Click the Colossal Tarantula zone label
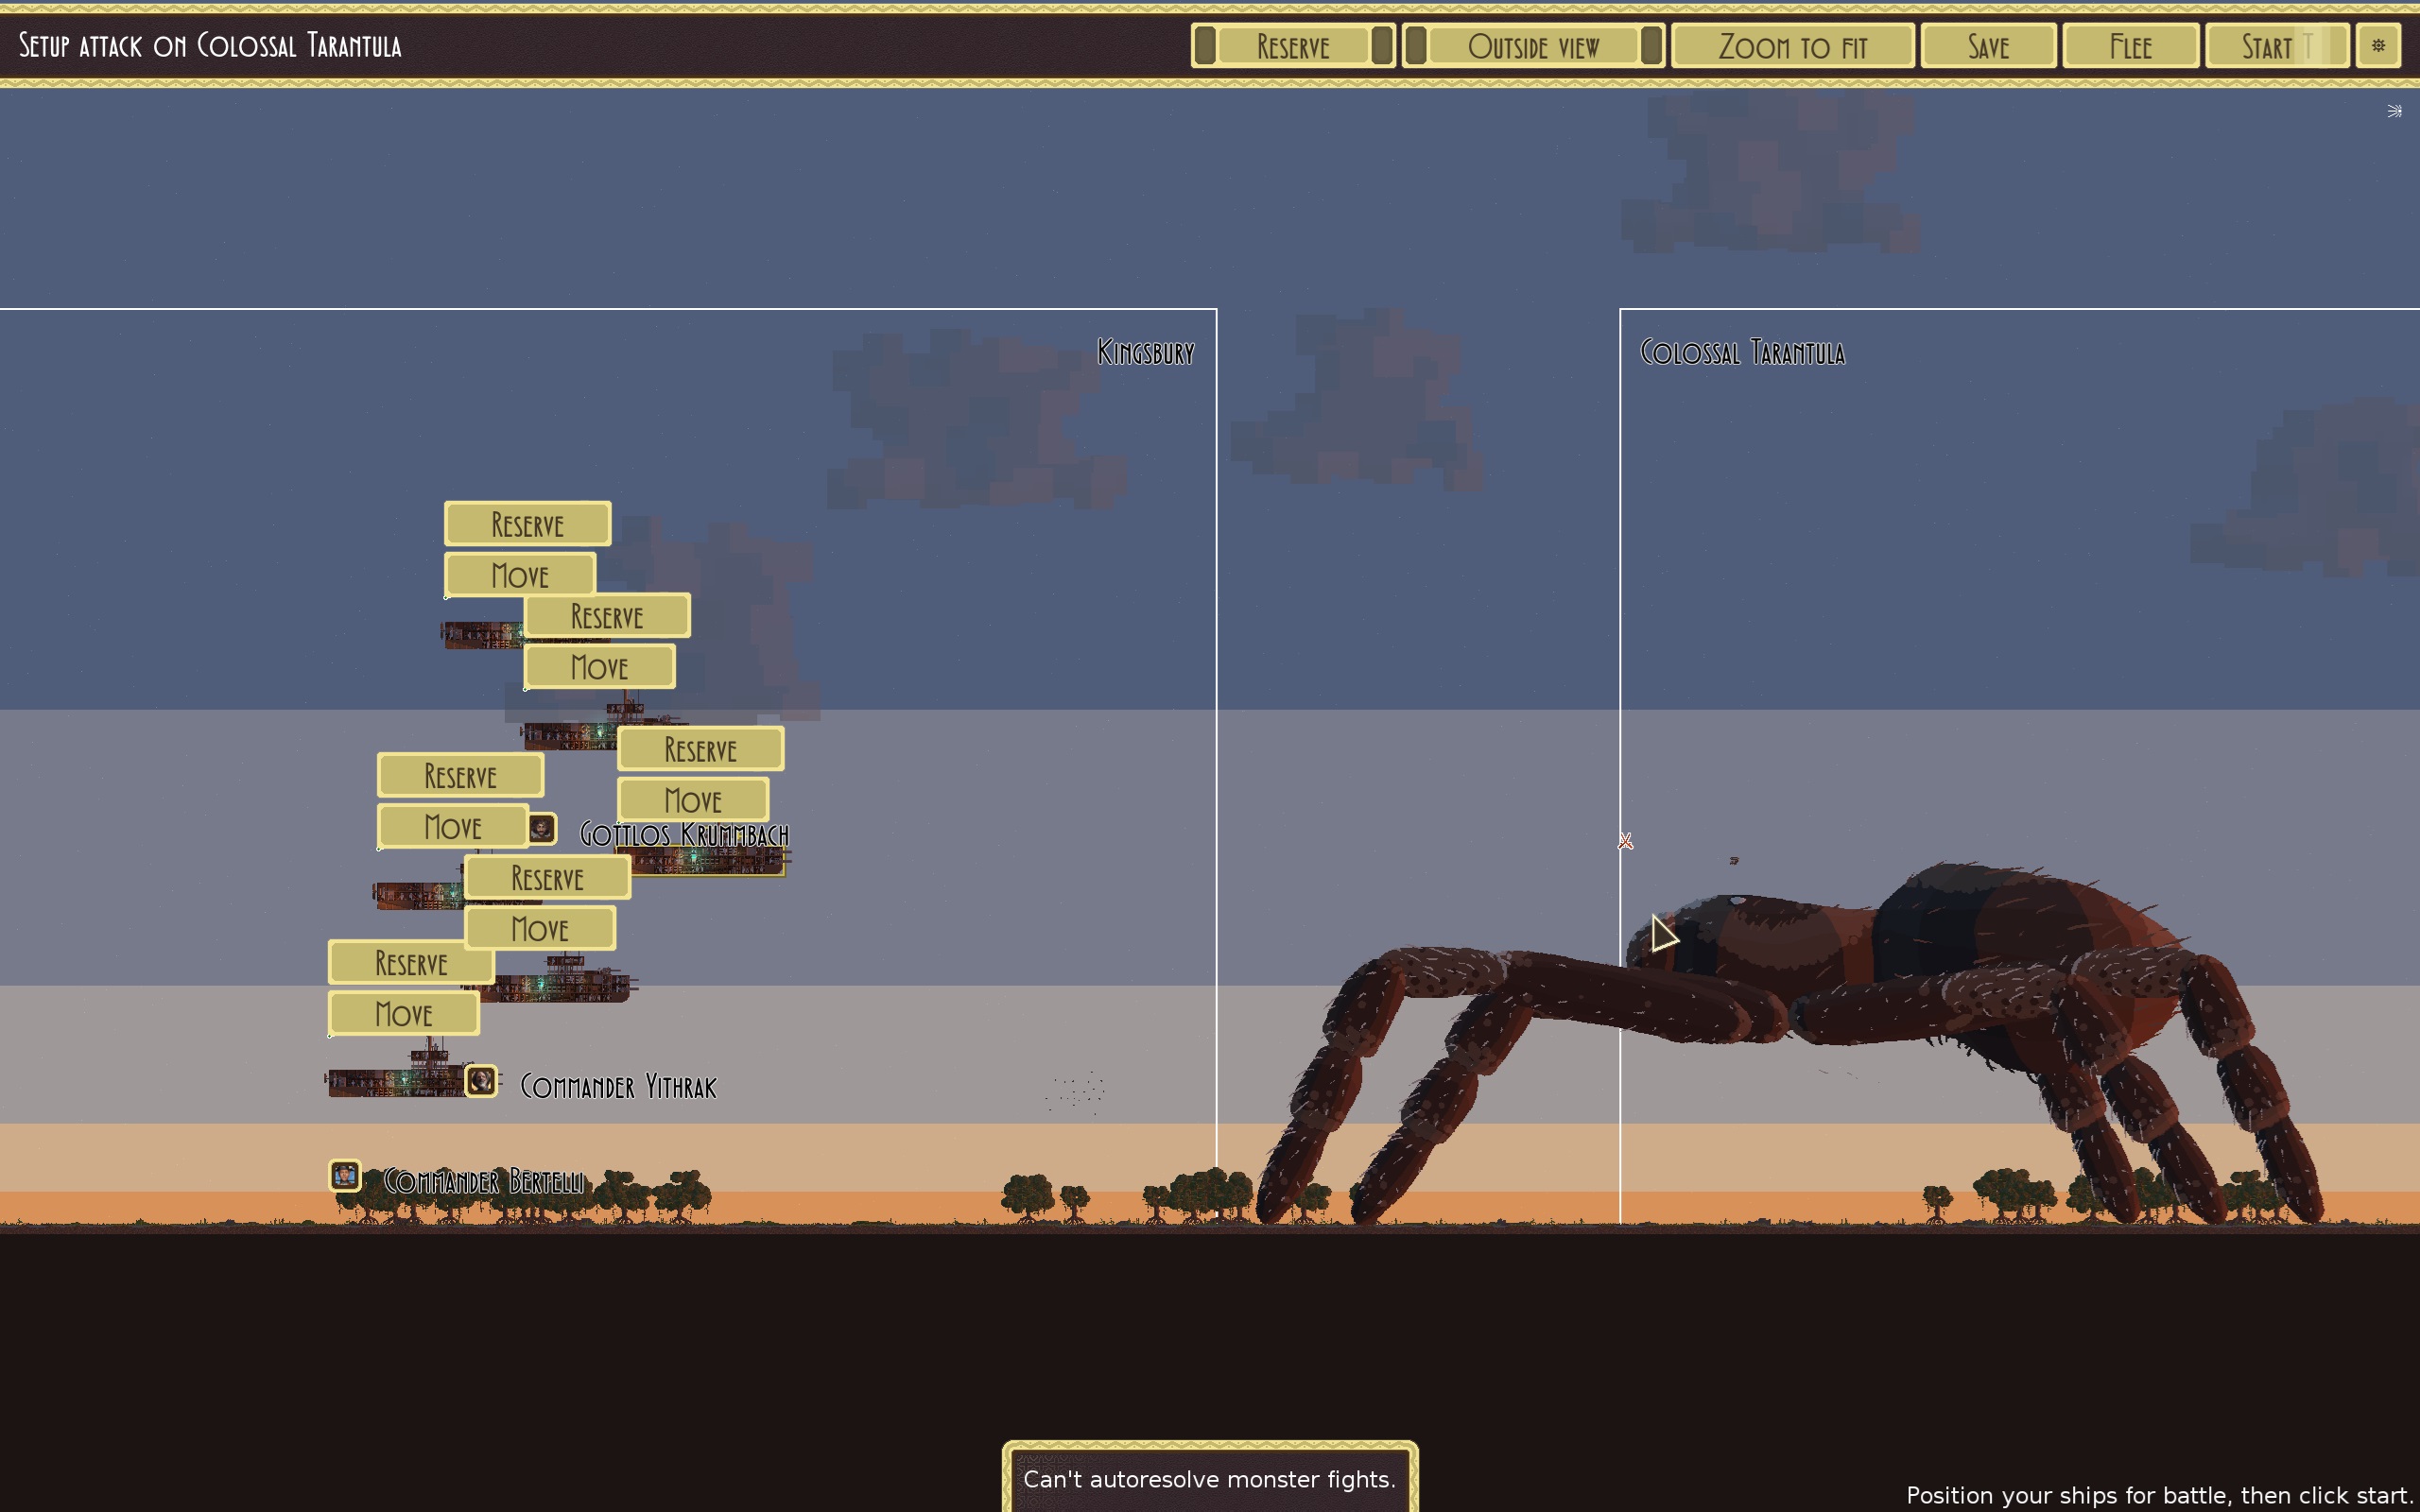 tap(1743, 352)
